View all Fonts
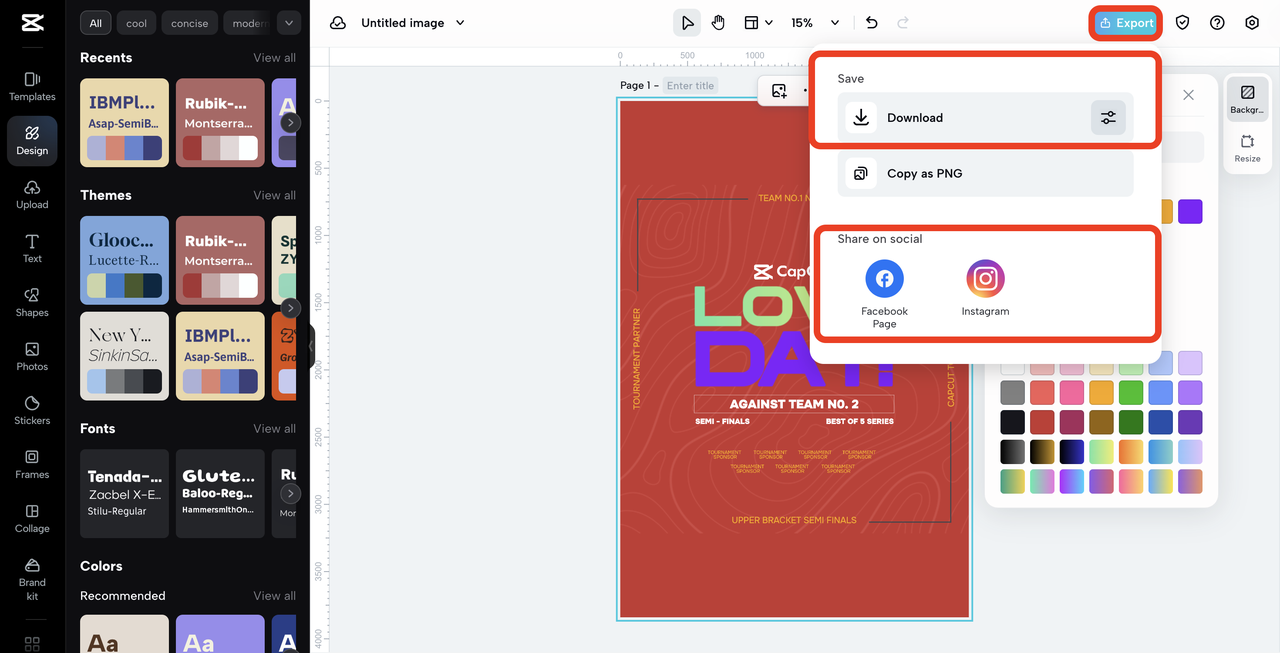 274,428
